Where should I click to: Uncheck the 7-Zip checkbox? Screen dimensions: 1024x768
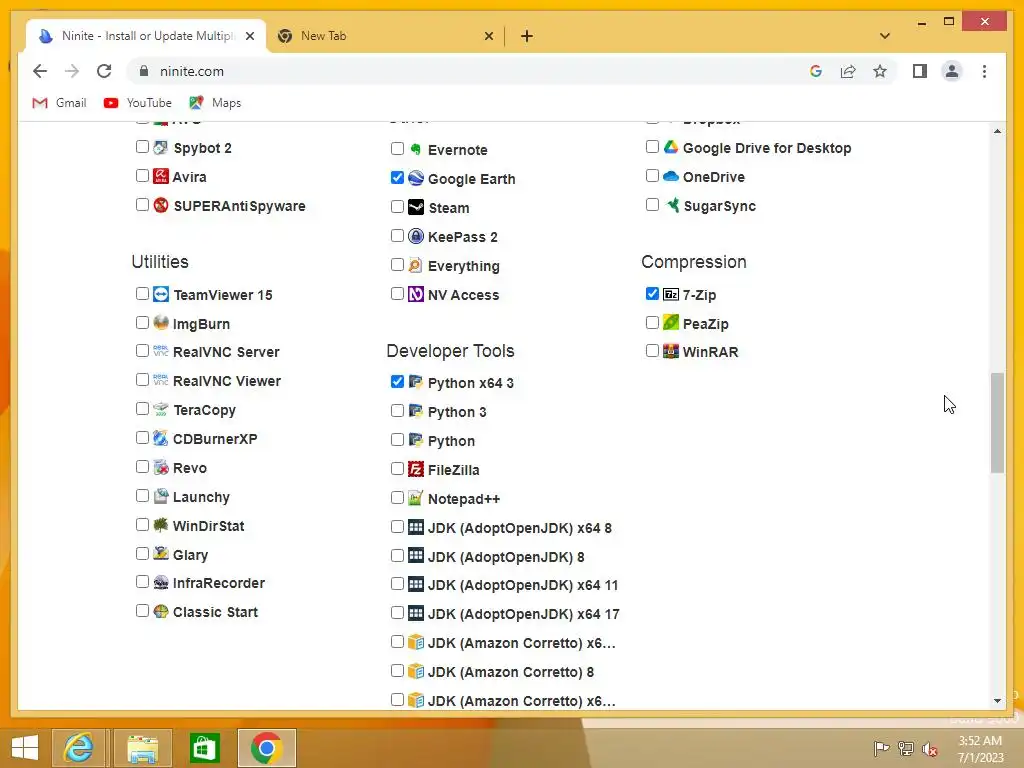(652, 293)
